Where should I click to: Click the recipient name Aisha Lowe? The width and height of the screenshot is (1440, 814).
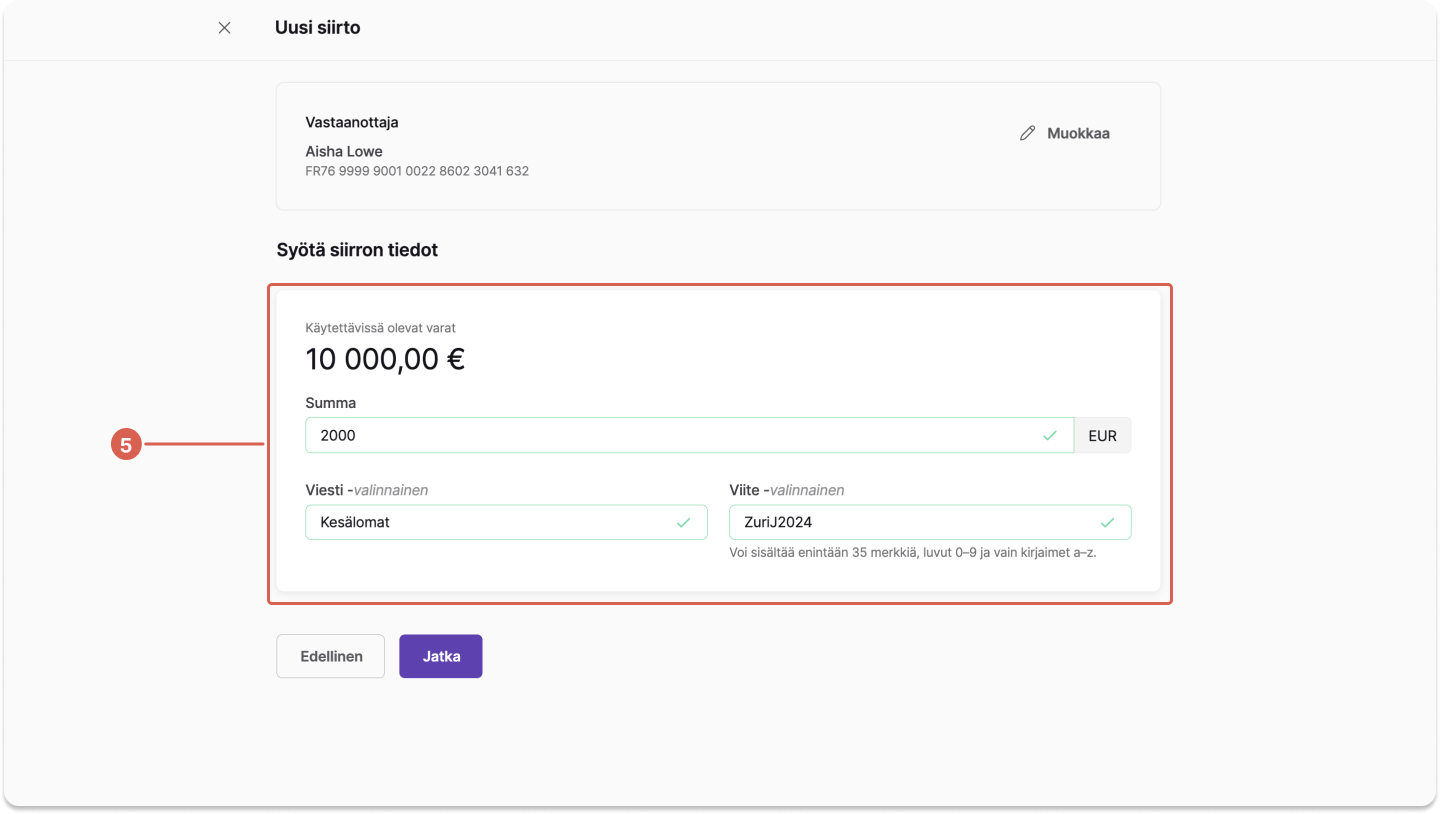tap(344, 152)
